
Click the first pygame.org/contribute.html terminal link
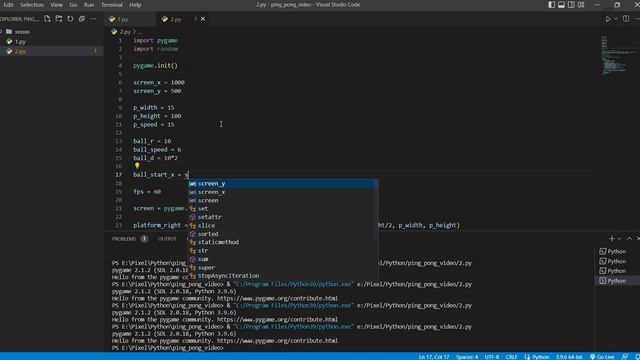pos(277,298)
